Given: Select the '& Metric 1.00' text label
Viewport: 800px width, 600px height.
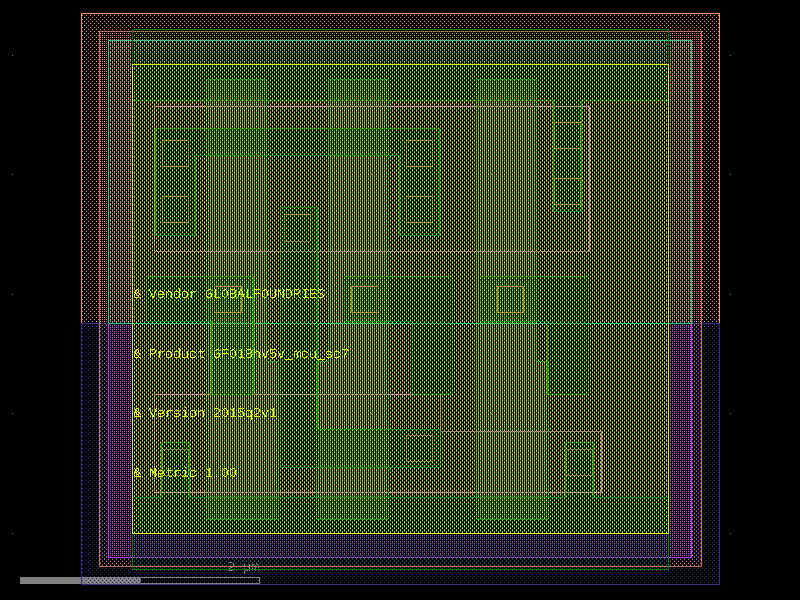Looking at the screenshot, I should coord(185,472).
